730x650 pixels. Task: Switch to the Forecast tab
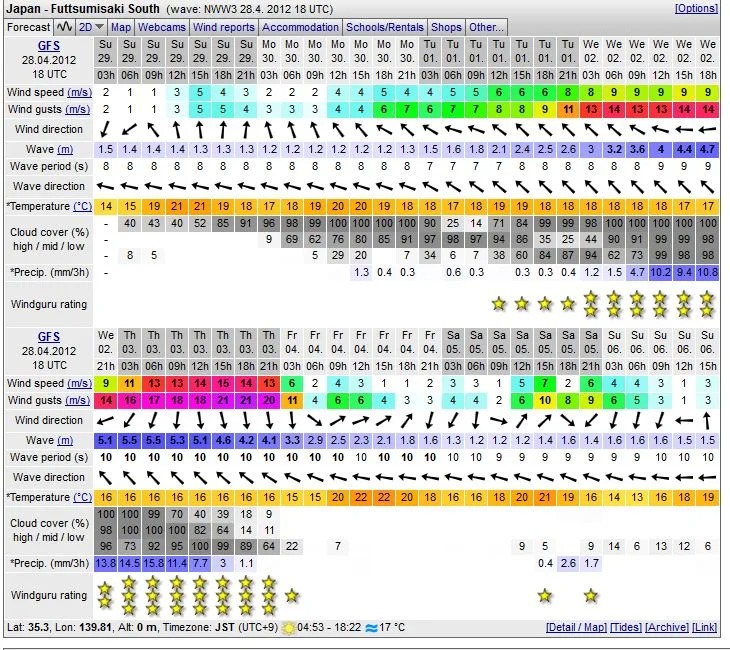click(x=28, y=27)
